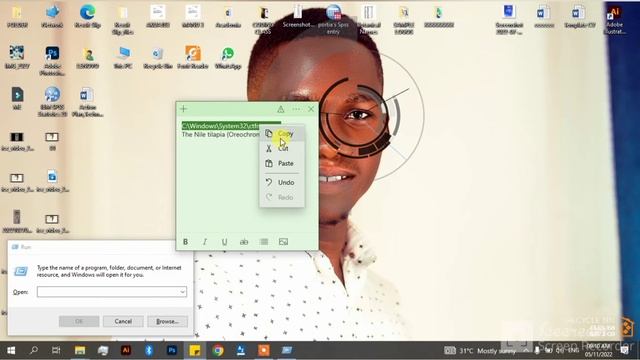Switch to Sticky Notes in the taskbar

pyautogui.click(x=195, y=350)
